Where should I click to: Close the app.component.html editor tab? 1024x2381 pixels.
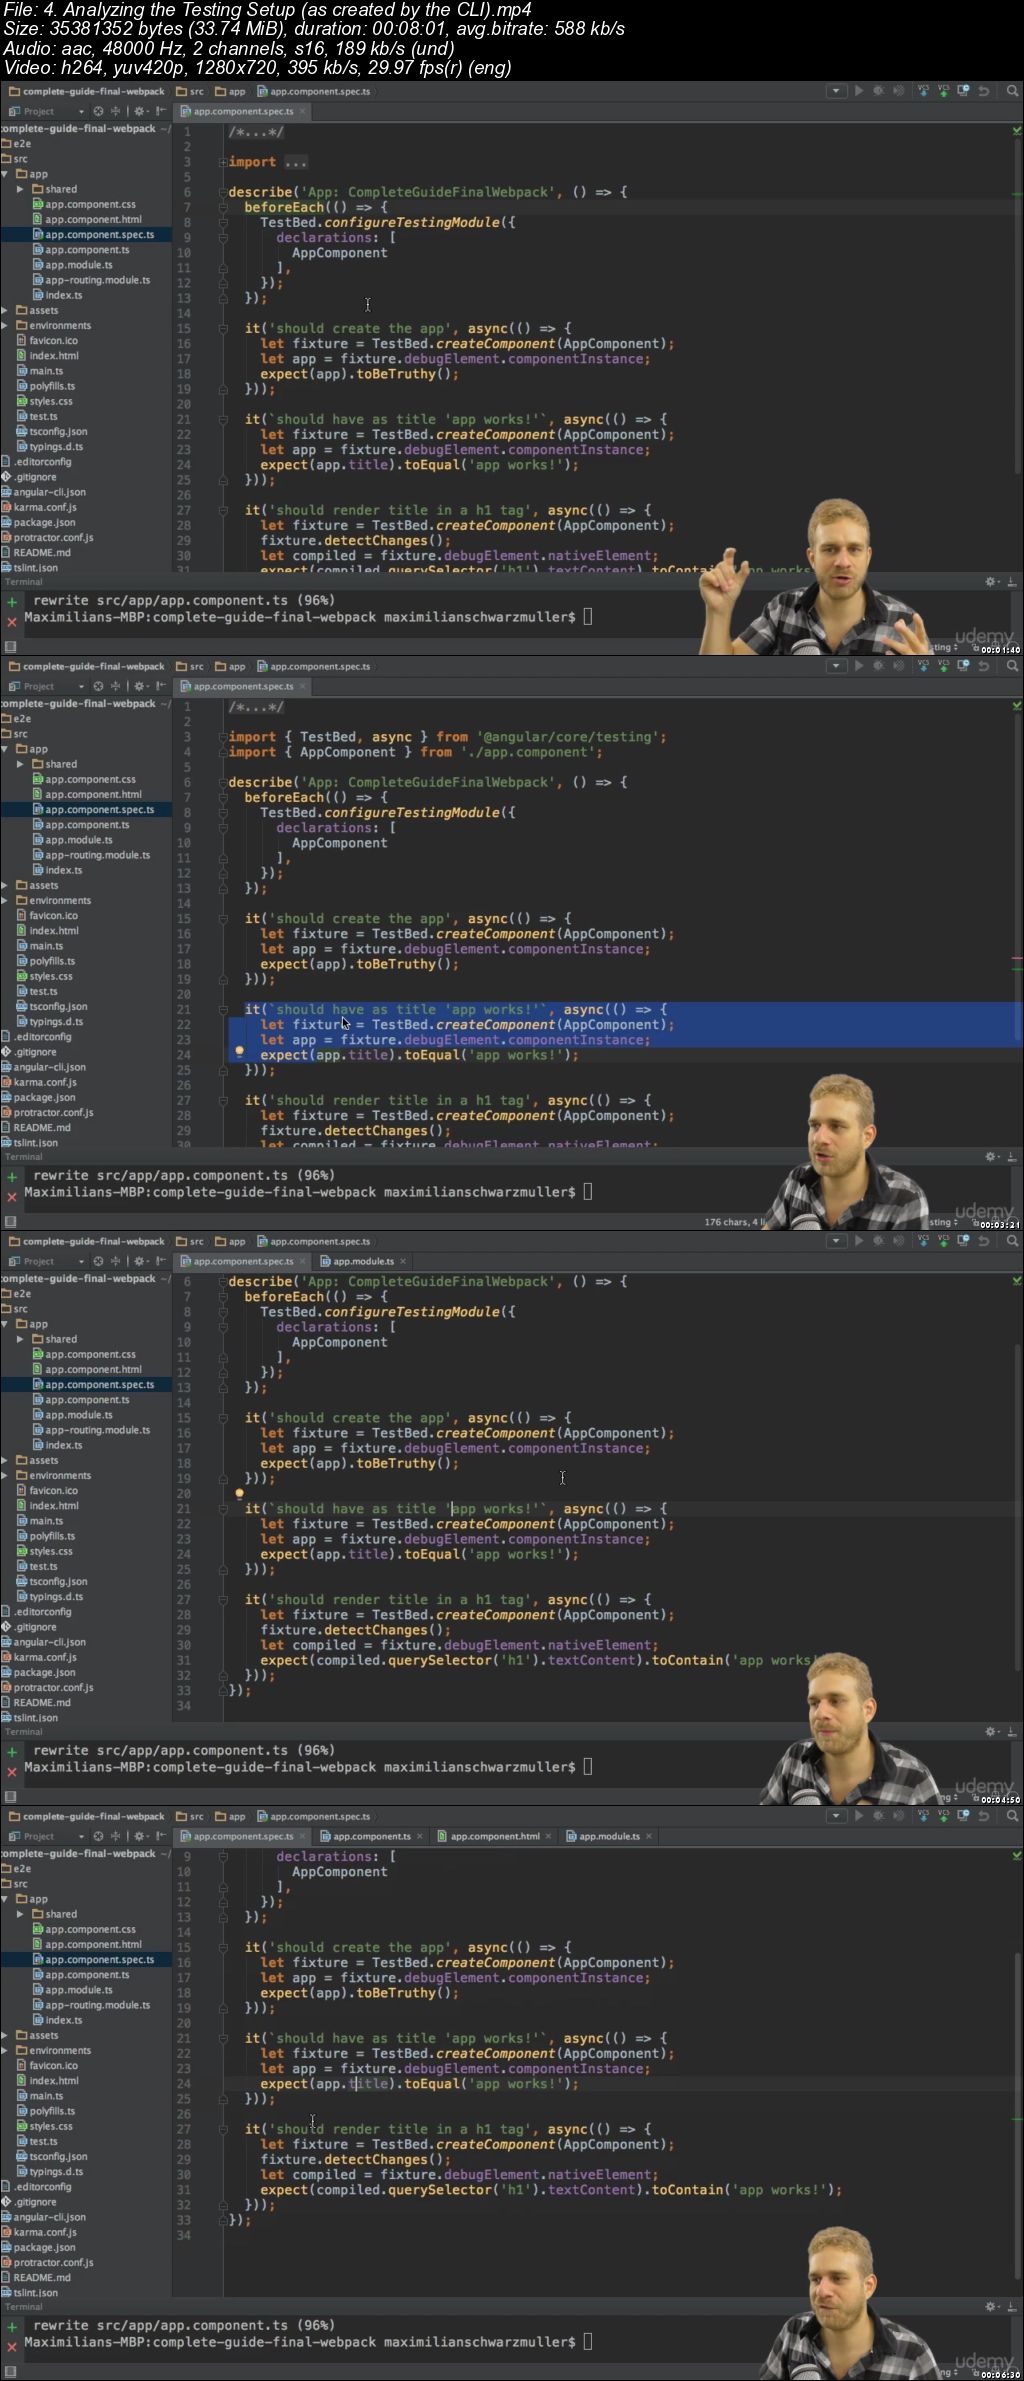coord(548,1836)
